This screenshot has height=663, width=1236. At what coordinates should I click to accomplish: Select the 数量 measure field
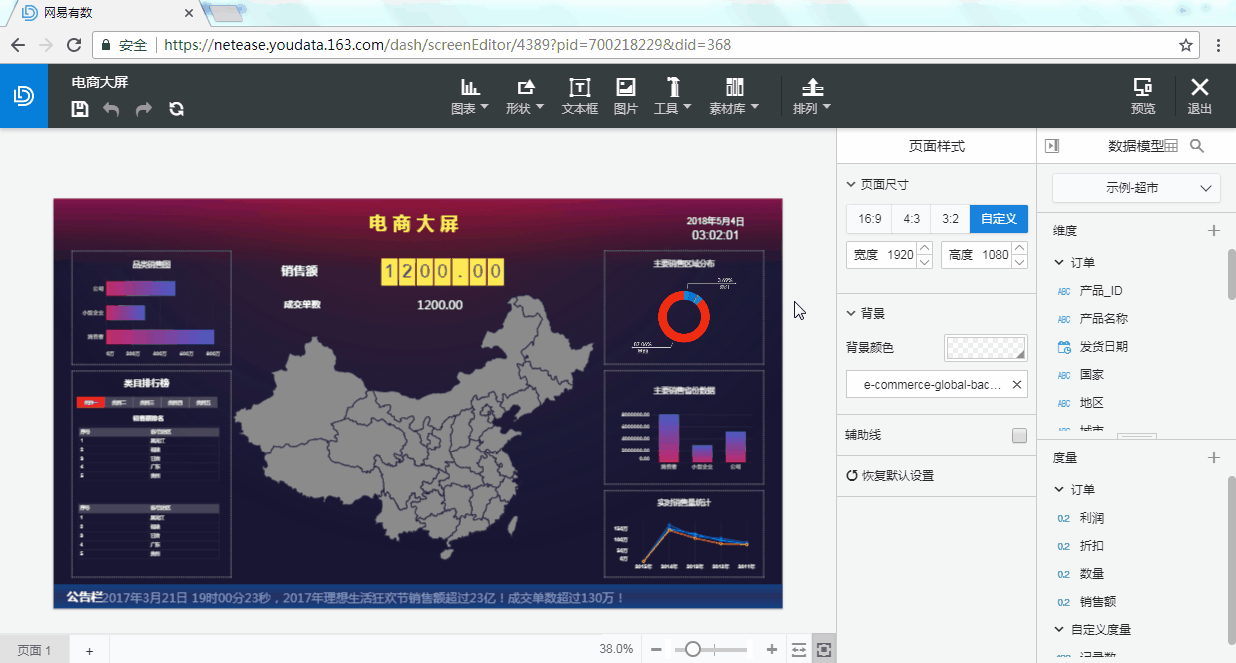point(1092,574)
